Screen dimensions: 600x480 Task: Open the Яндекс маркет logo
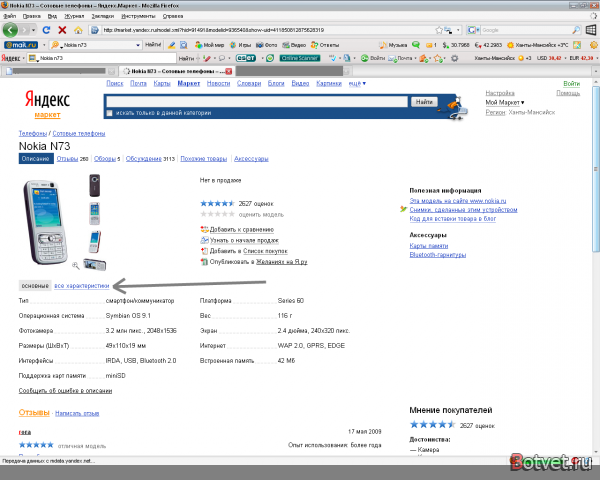[x=47, y=104]
